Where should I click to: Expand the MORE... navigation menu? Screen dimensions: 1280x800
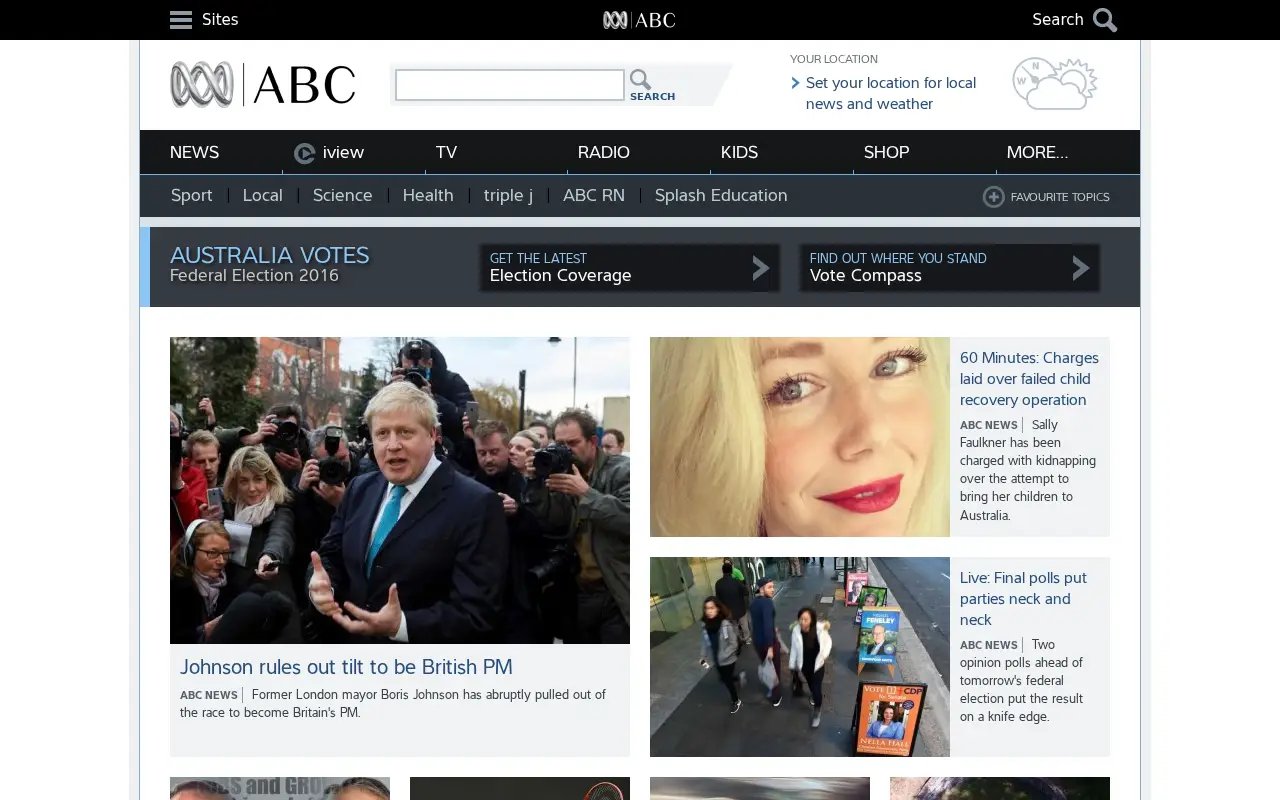tap(1037, 152)
